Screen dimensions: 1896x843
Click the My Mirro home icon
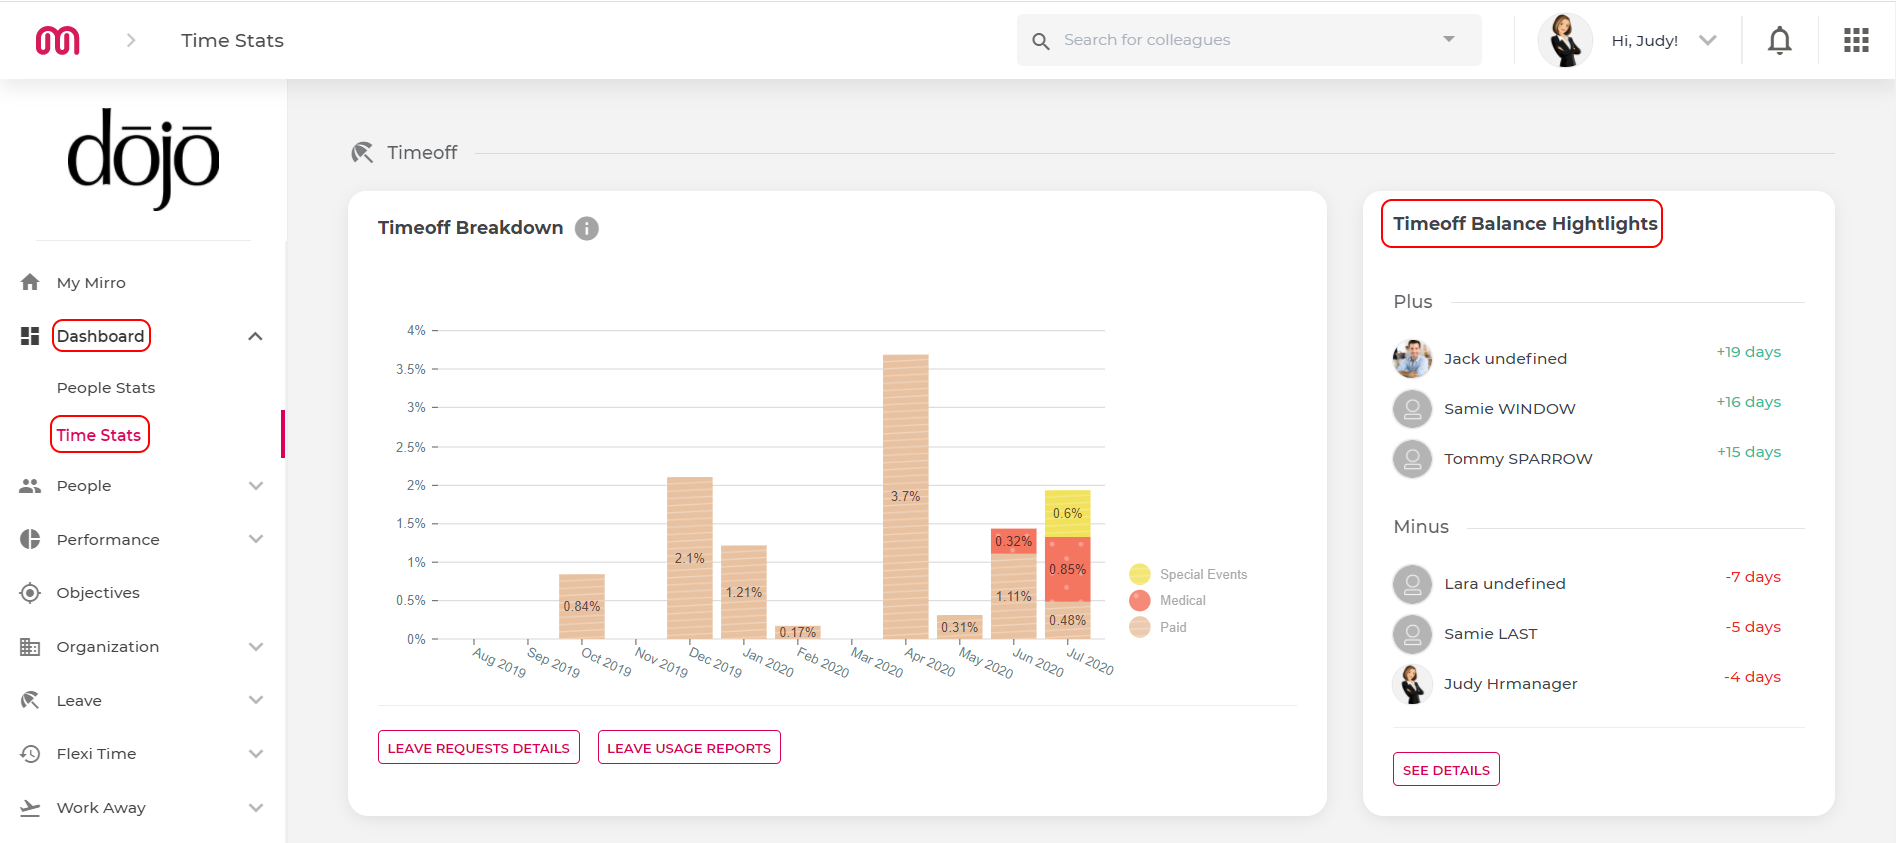pyautogui.click(x=30, y=282)
